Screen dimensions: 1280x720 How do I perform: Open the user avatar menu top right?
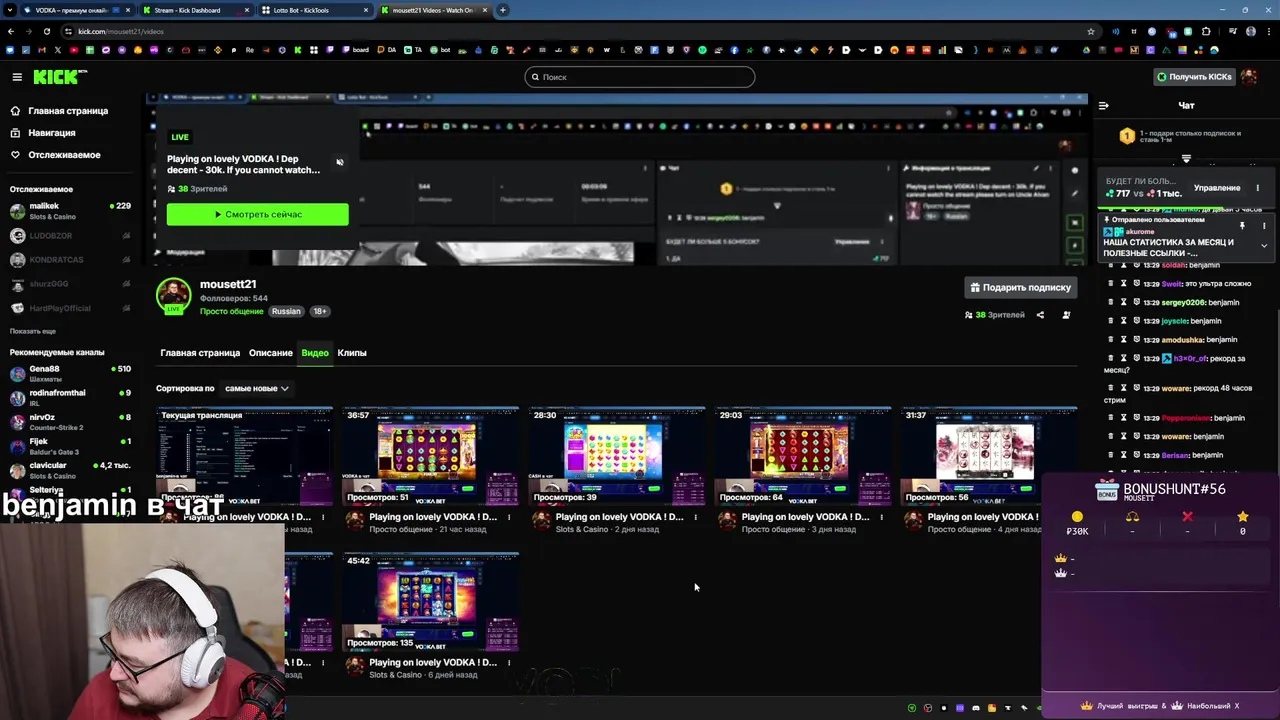click(x=1249, y=77)
